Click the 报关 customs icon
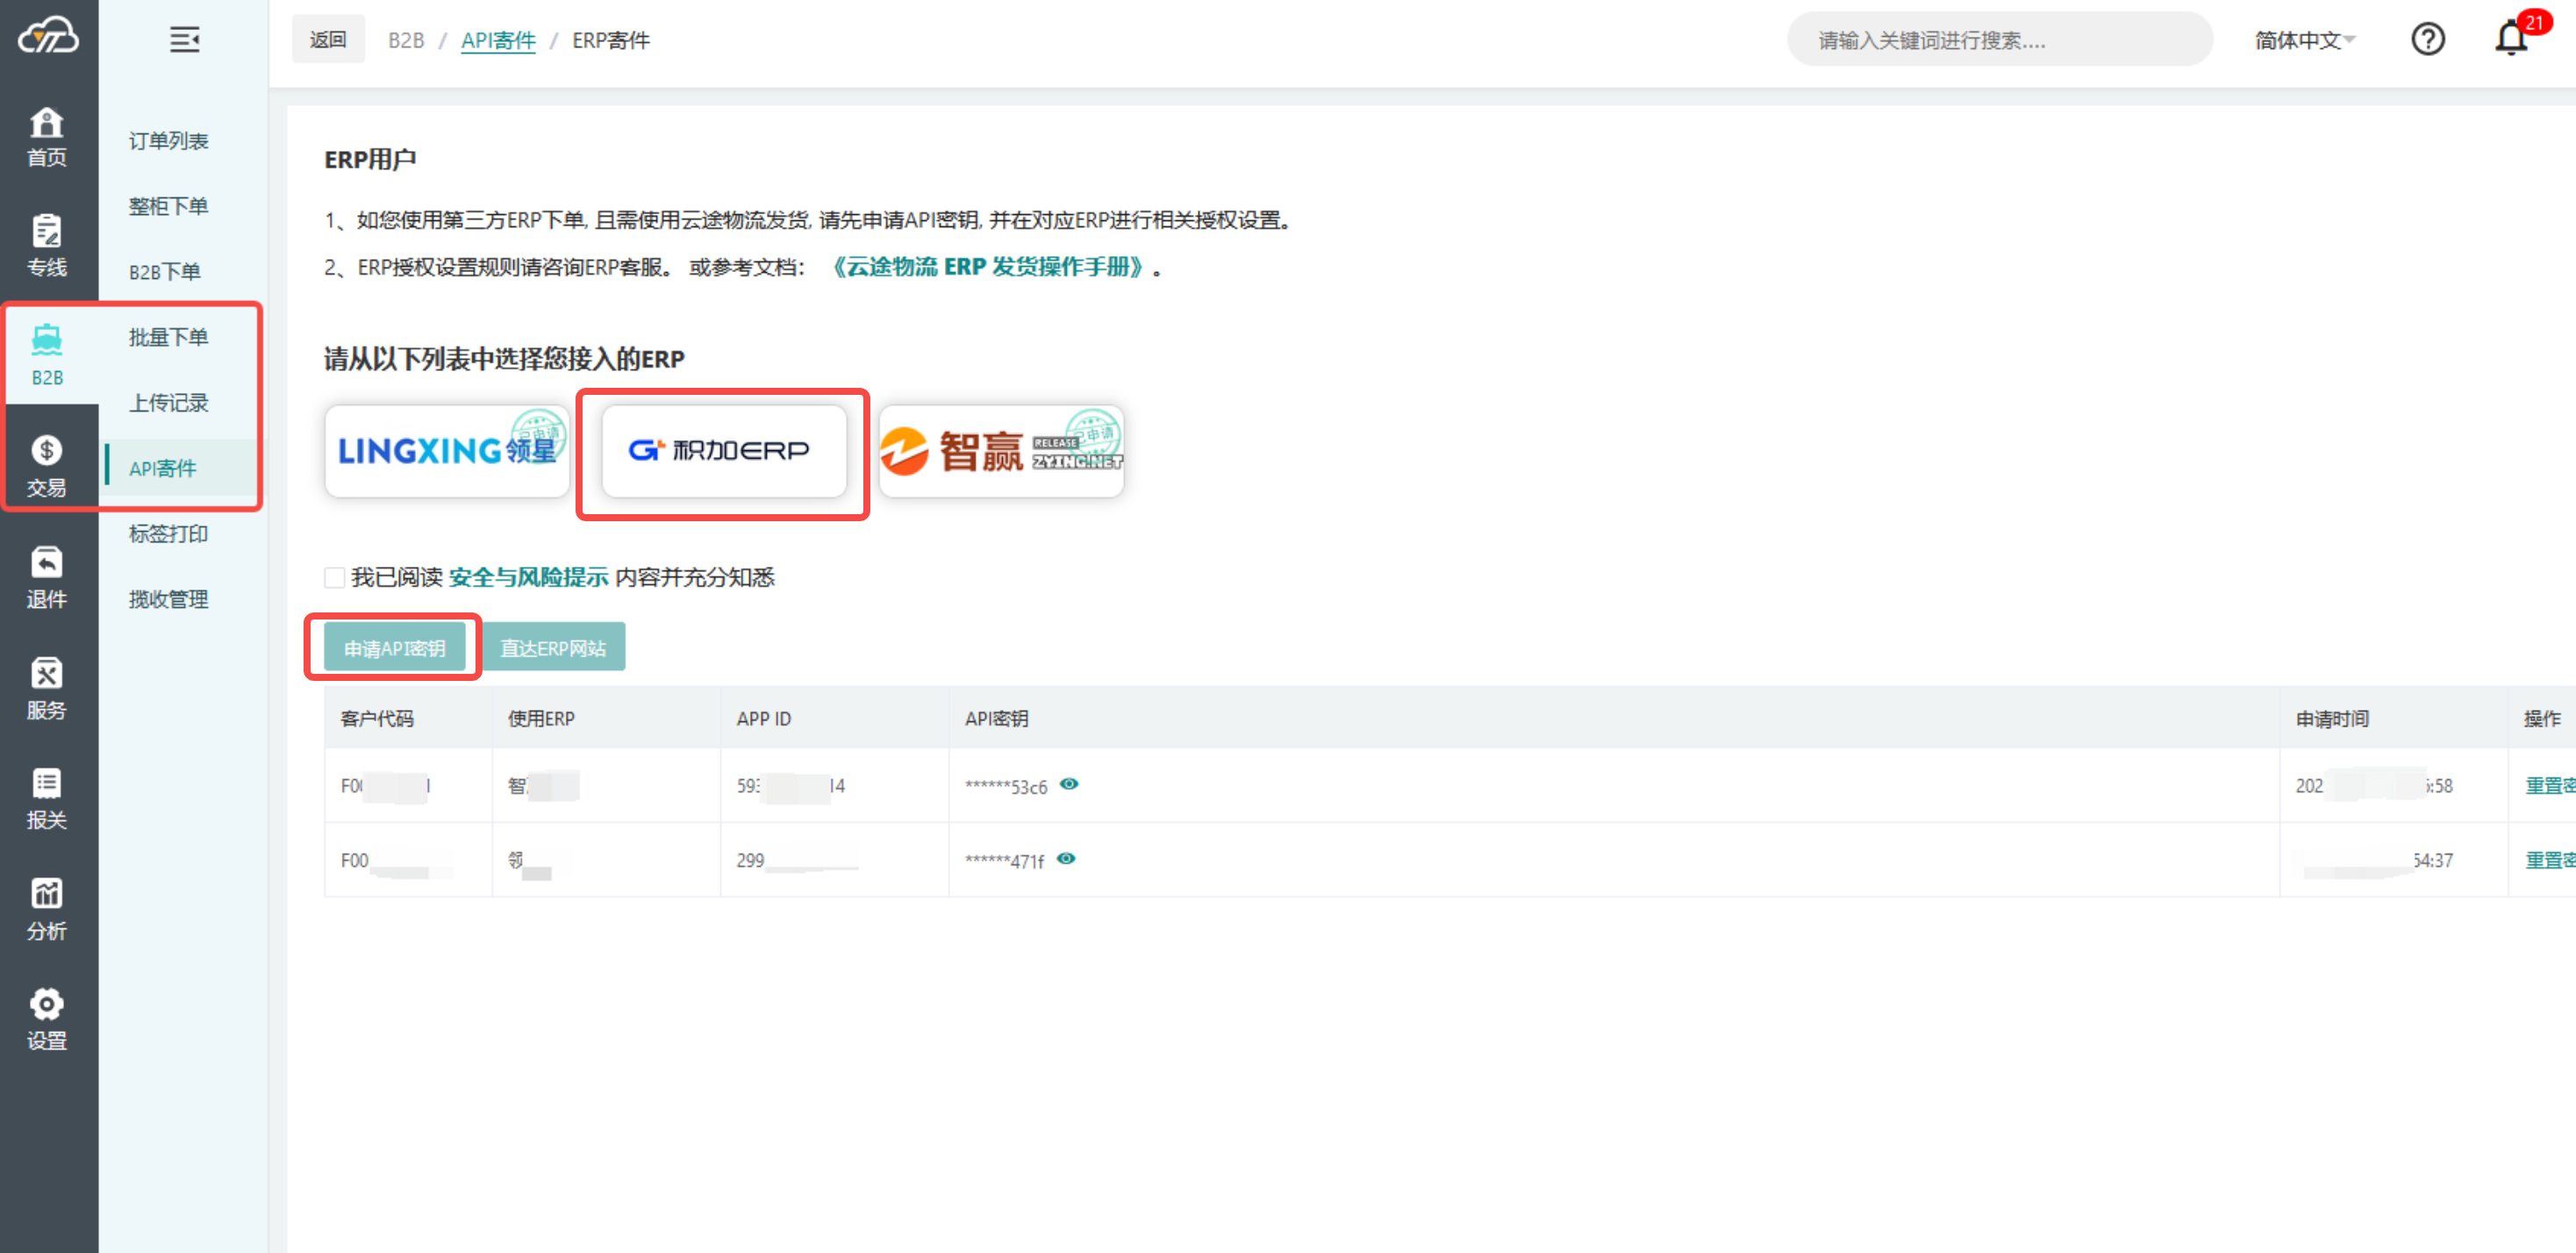Screen dimensions: 2576x1253 tap(46, 784)
